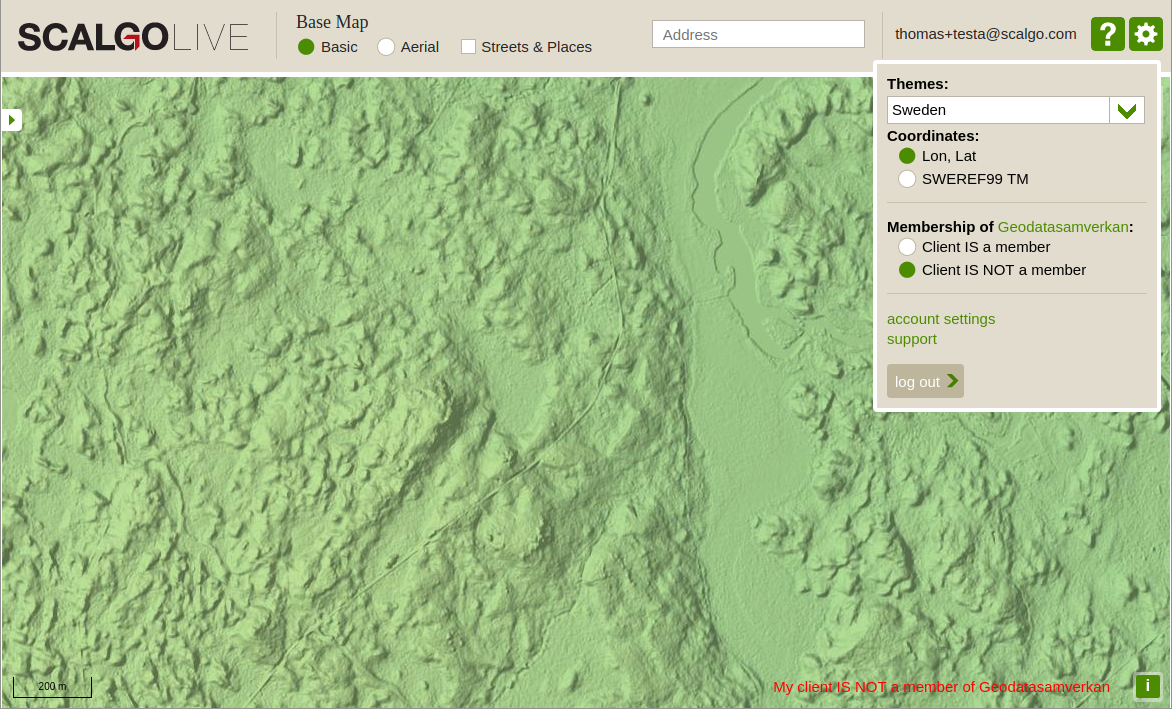This screenshot has width=1172, height=709.
Task: Click the 200 m scale bar
Action: pyautogui.click(x=52, y=687)
